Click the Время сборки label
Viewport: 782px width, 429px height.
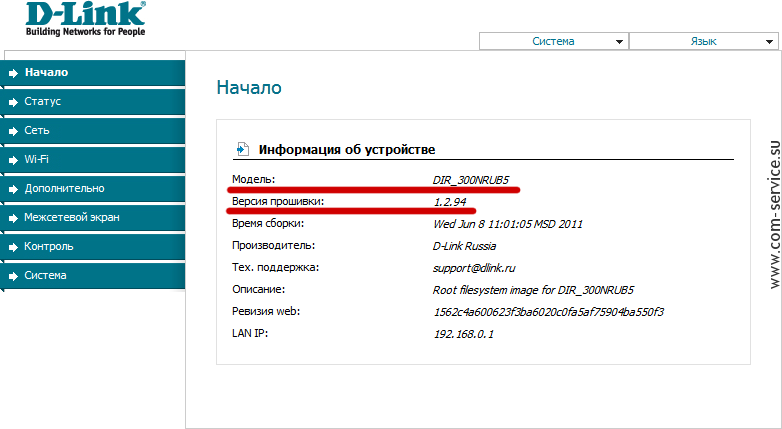click(x=268, y=223)
